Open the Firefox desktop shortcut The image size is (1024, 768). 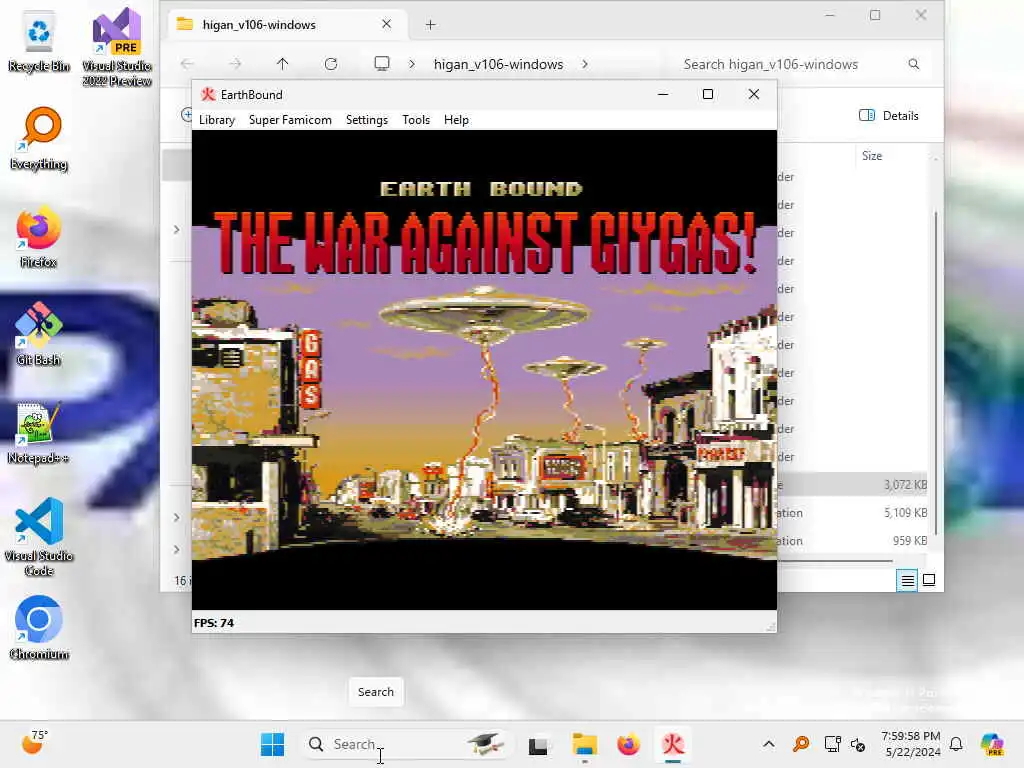[x=39, y=236]
